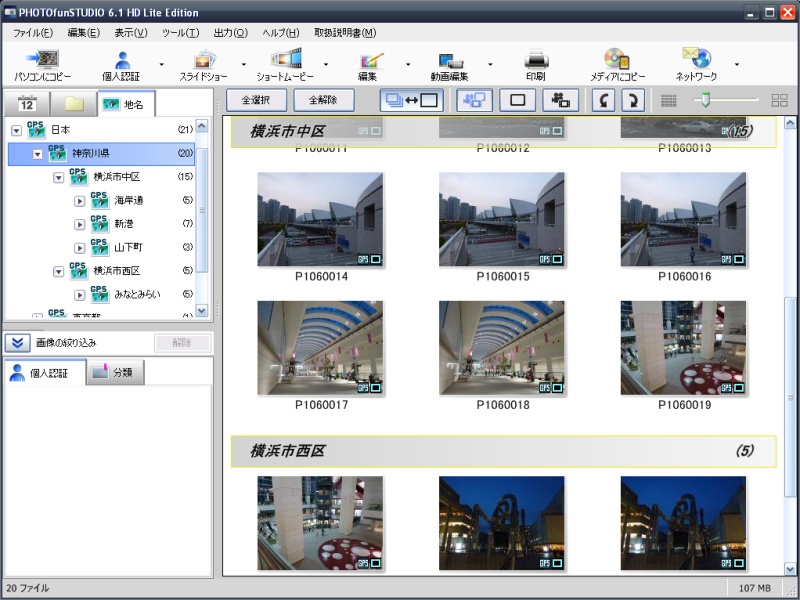Rotate selected photo left with rotate icon
800x600 pixels.
pyautogui.click(x=603, y=100)
